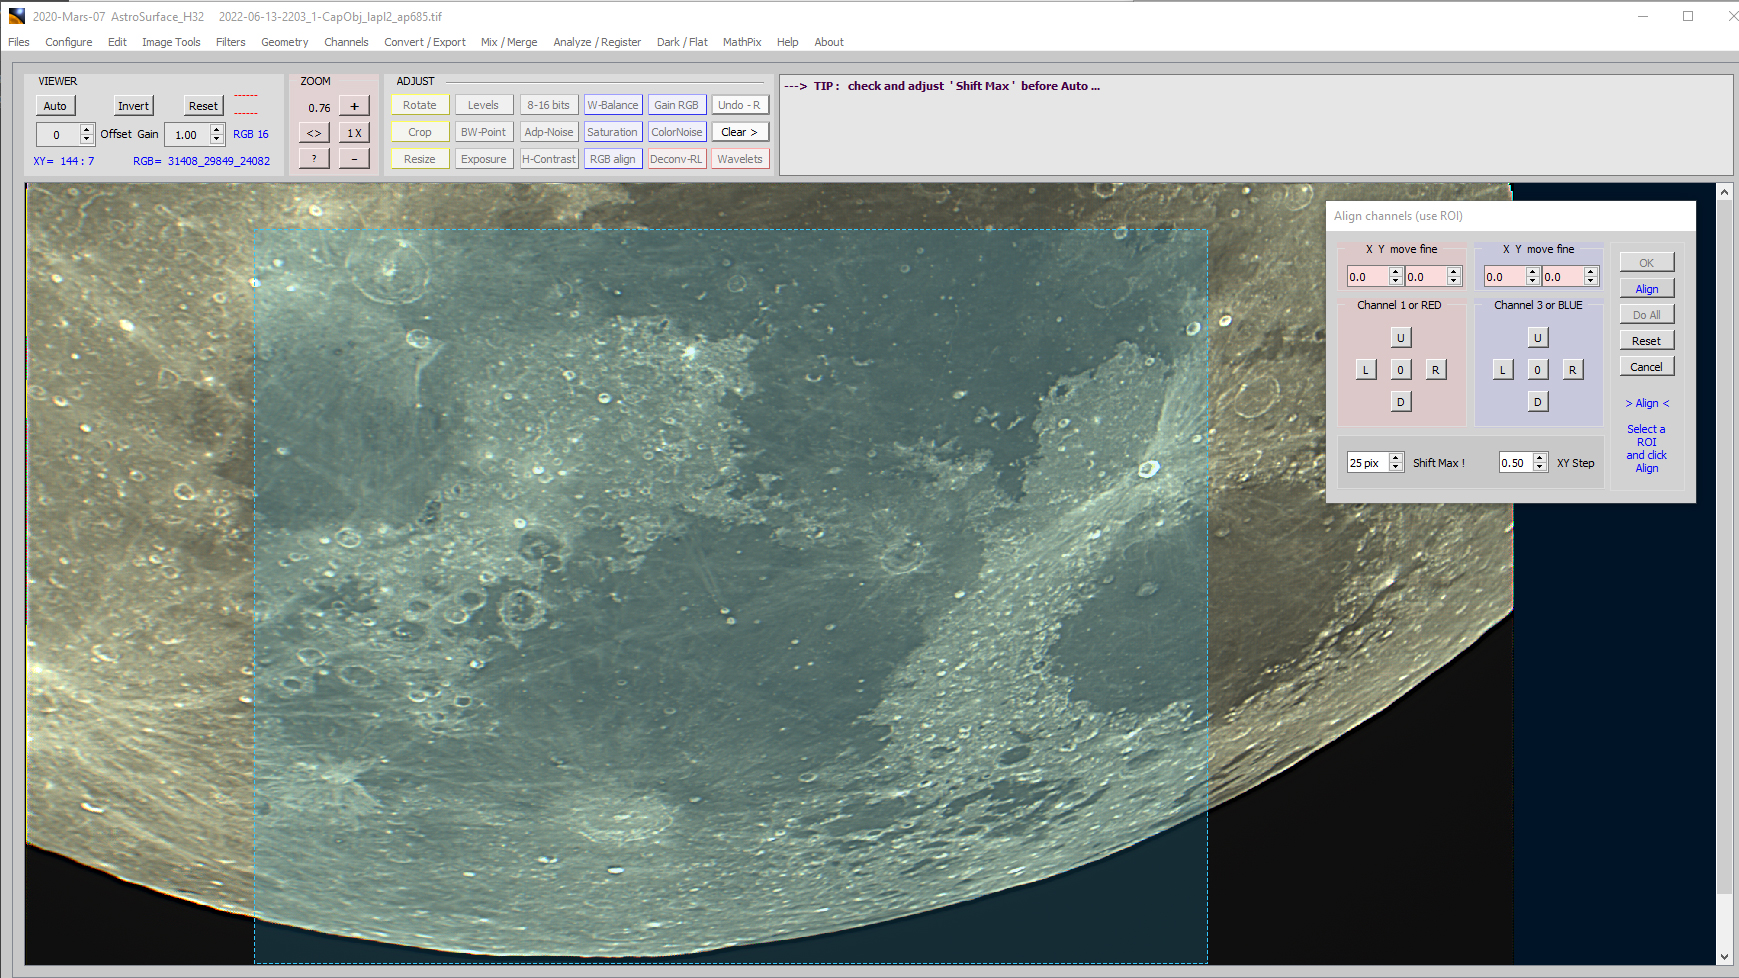Open the Deconv-RL tool

[677, 159]
